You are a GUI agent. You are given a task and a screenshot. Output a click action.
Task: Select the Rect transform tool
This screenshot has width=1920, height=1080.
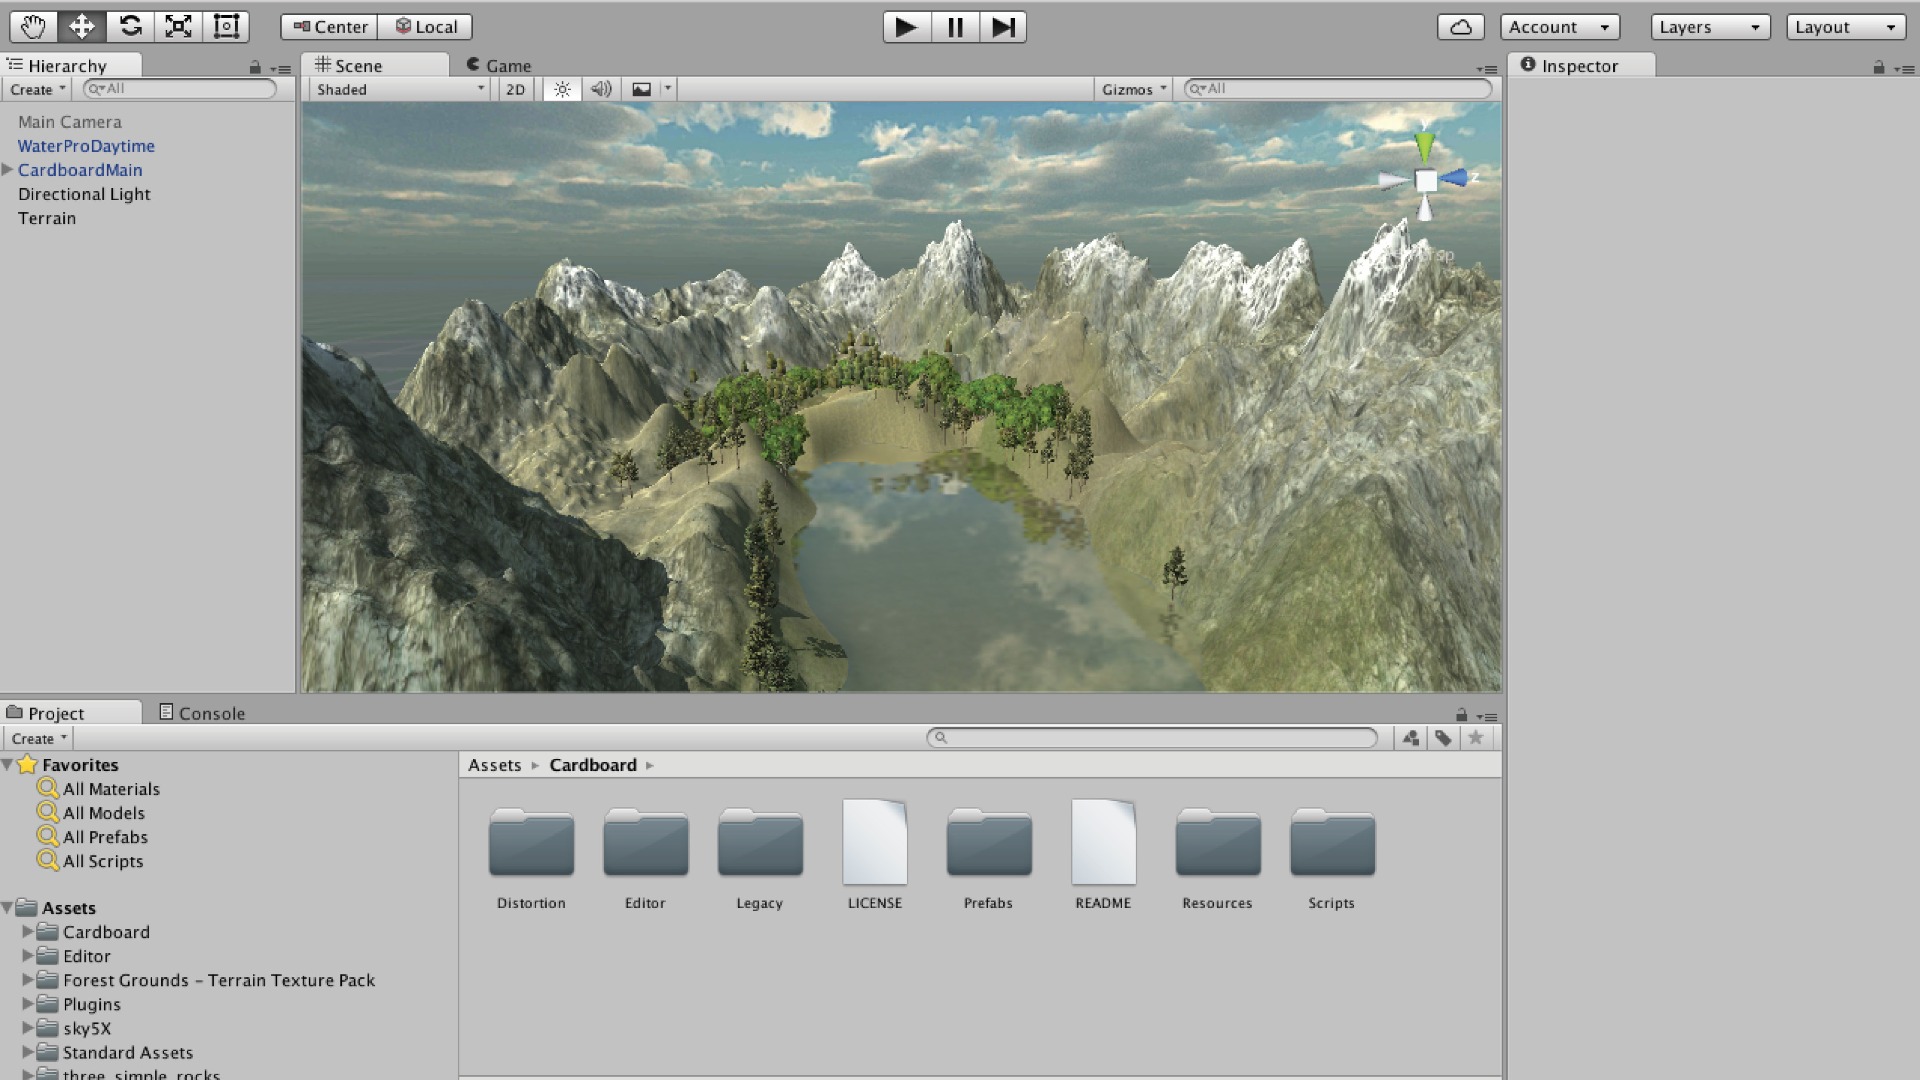click(226, 27)
